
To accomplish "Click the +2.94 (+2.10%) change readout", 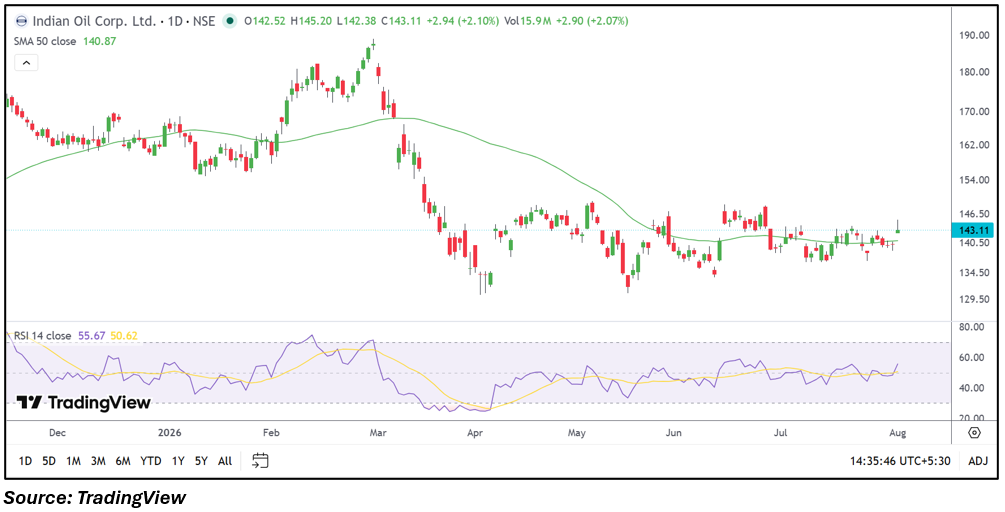I will (x=463, y=21).
